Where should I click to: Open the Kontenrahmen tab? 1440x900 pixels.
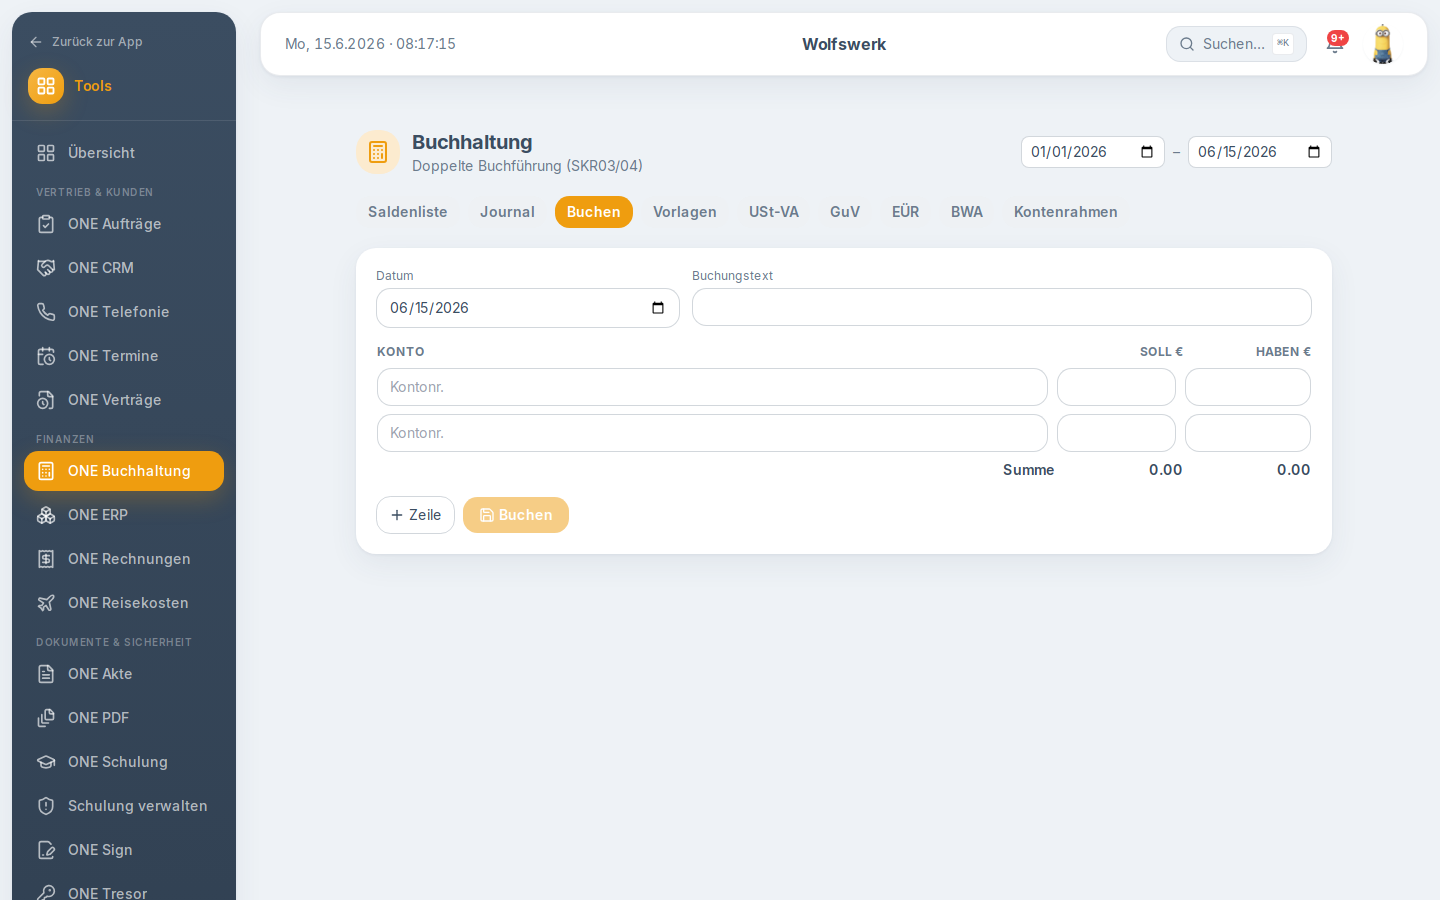(x=1066, y=212)
